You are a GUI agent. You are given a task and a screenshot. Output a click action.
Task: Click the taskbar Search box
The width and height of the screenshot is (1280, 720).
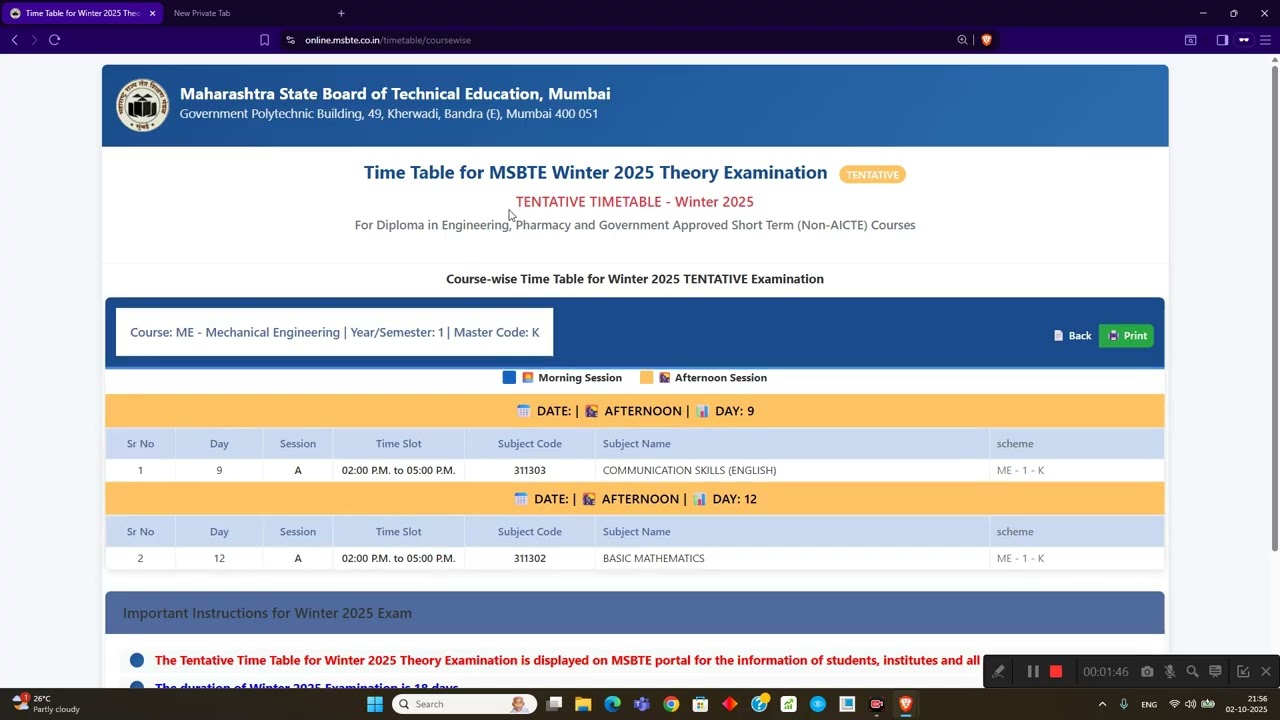(464, 704)
